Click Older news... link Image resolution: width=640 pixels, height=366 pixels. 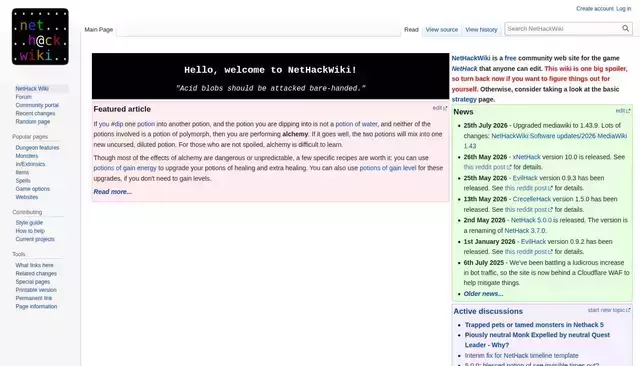point(483,293)
